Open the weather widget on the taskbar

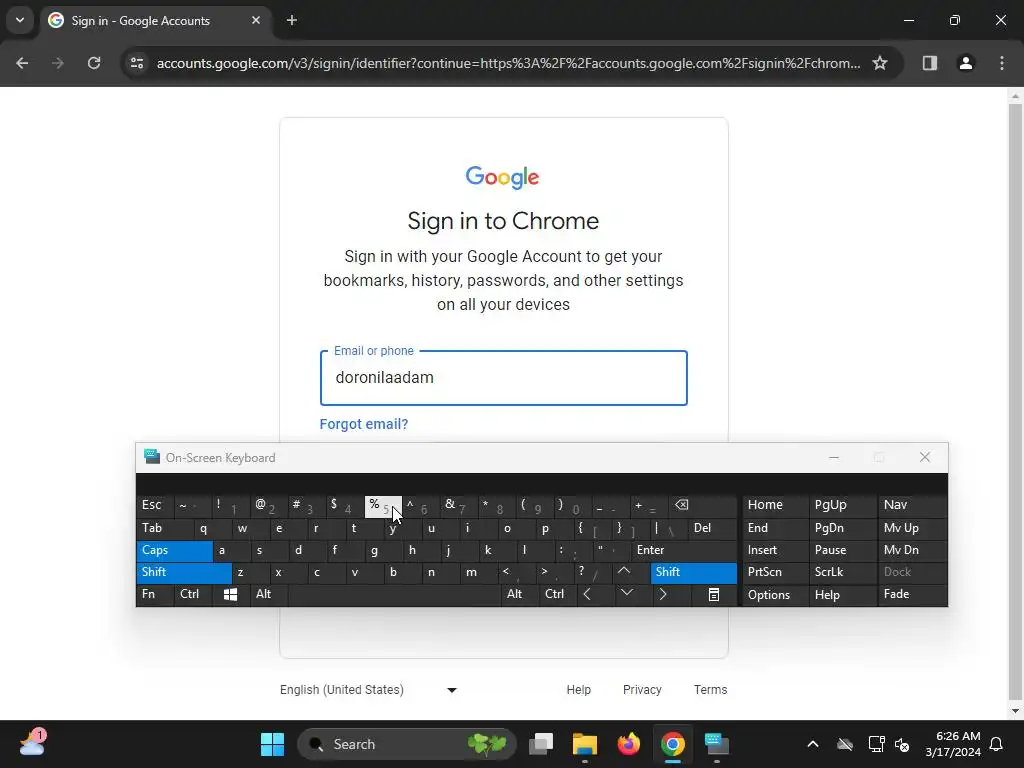pos(33,743)
